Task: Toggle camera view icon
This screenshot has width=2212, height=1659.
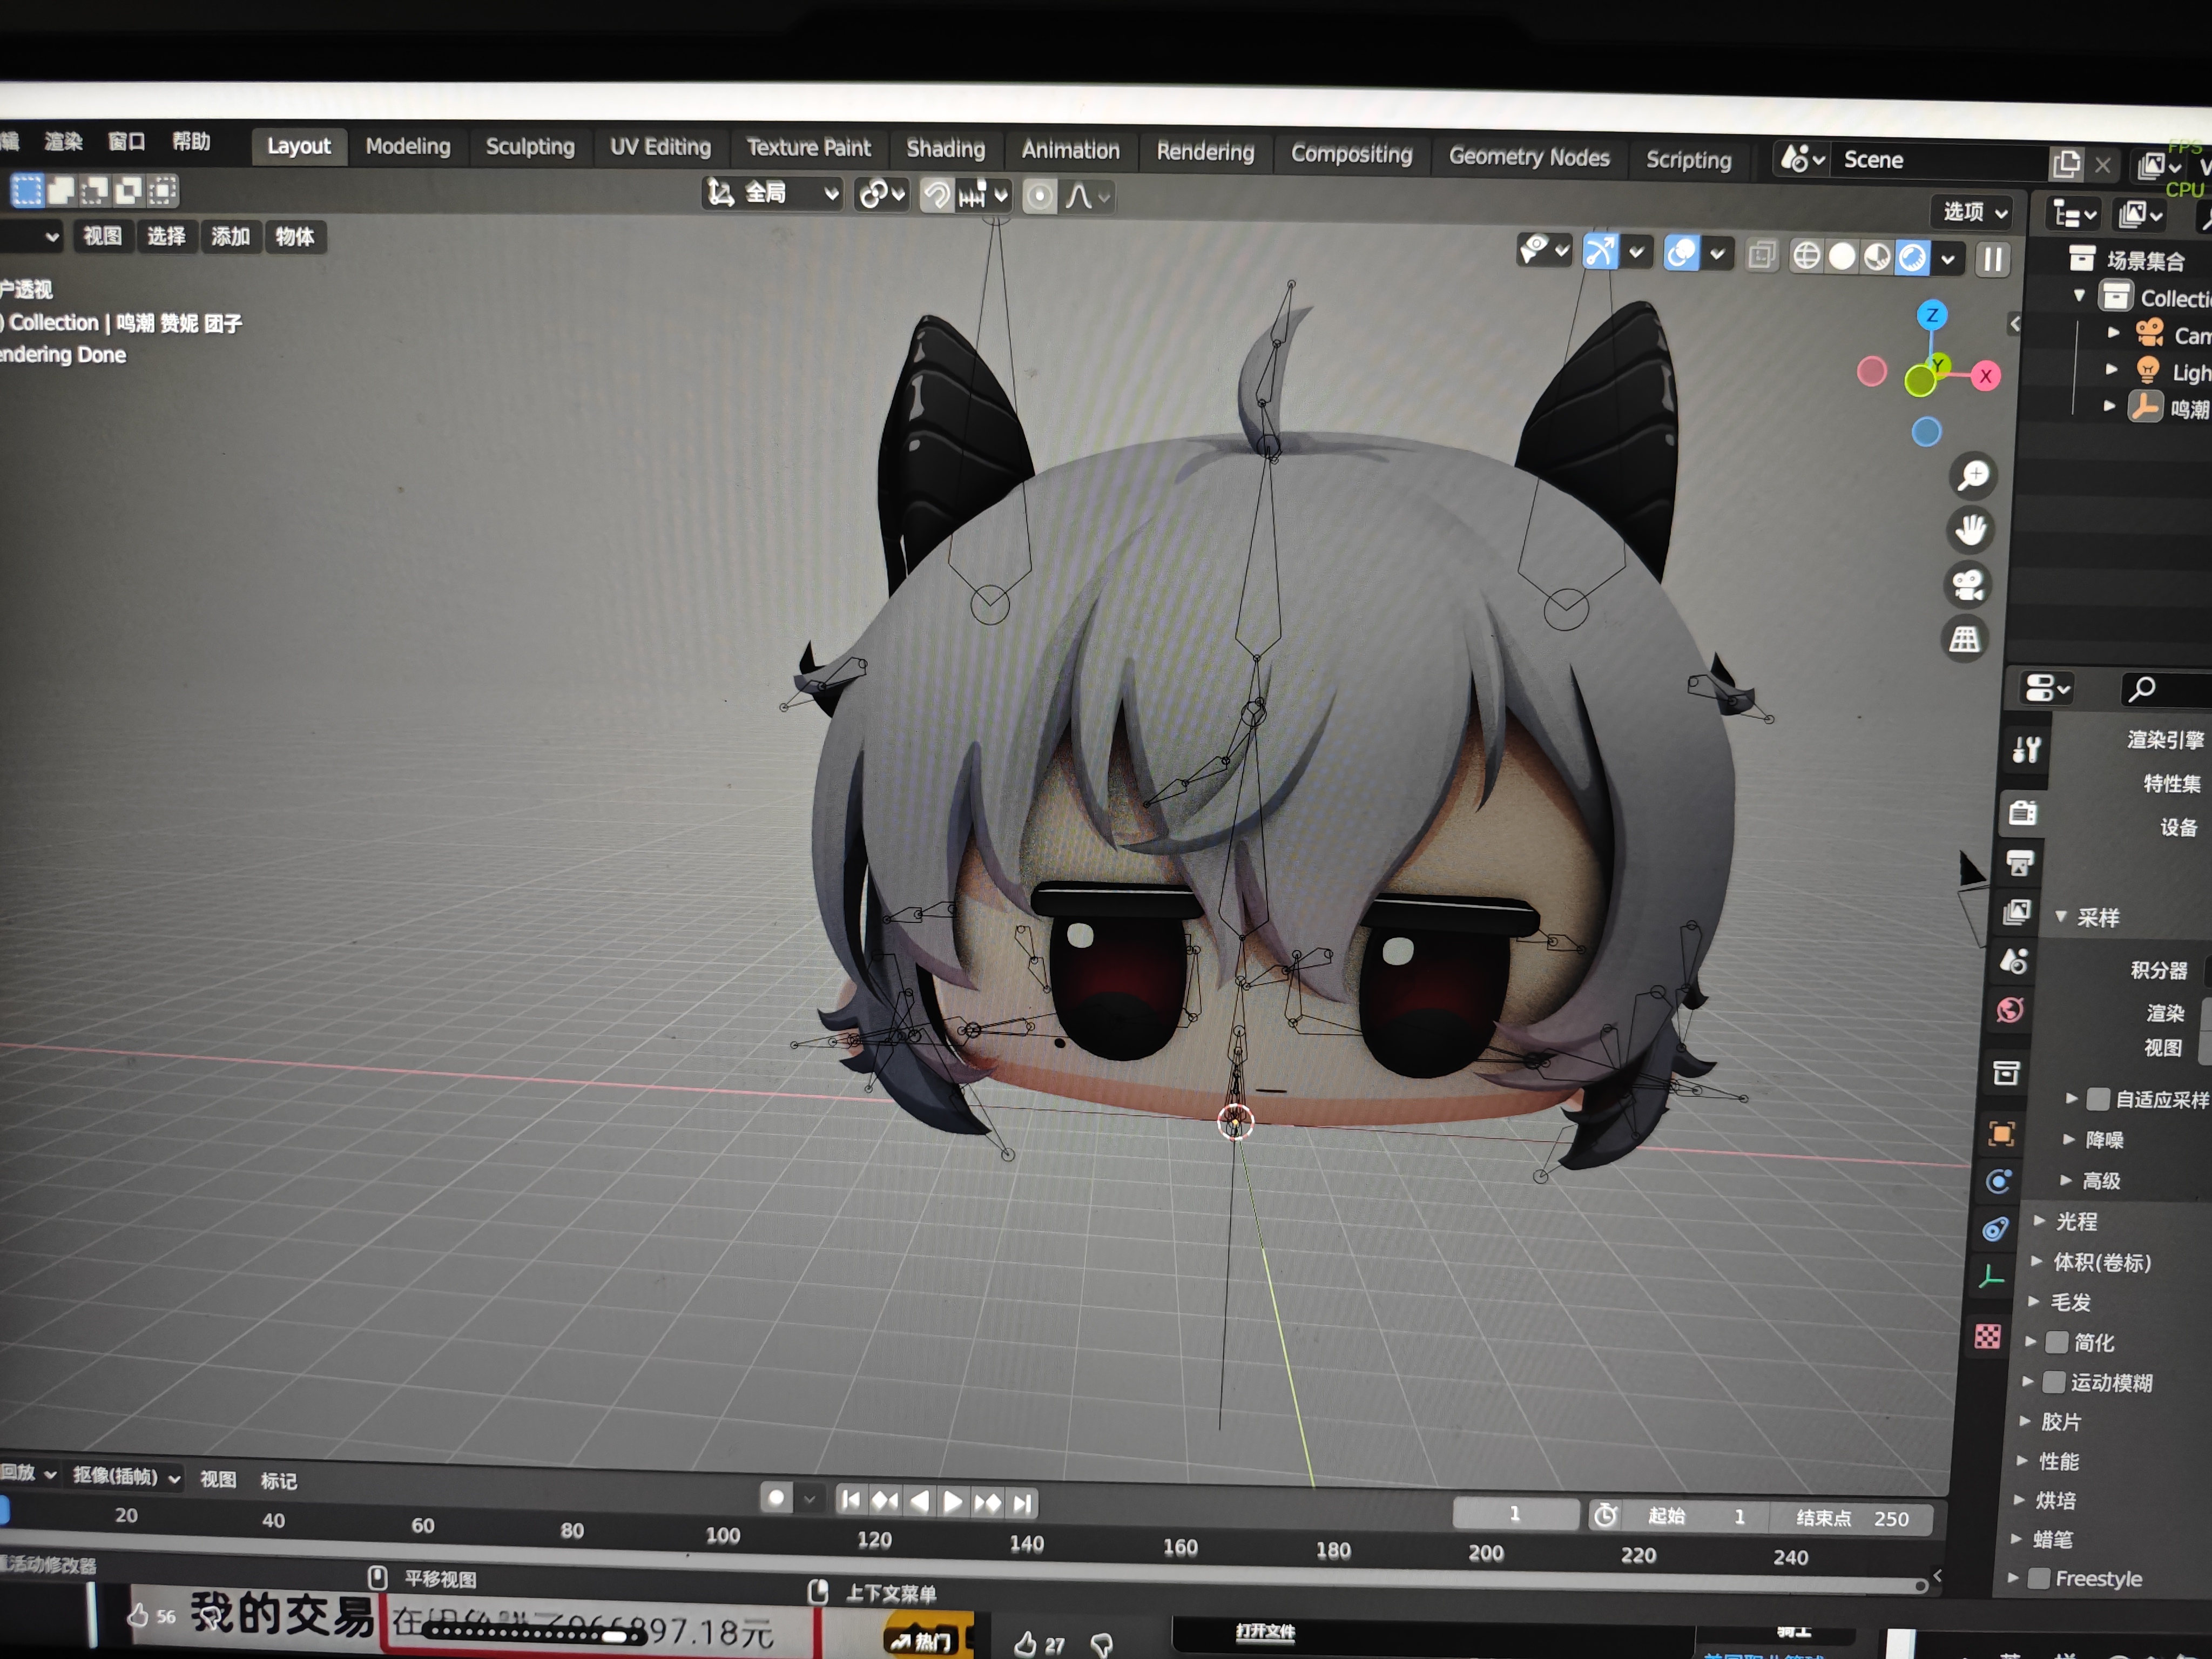Action: (x=1968, y=585)
